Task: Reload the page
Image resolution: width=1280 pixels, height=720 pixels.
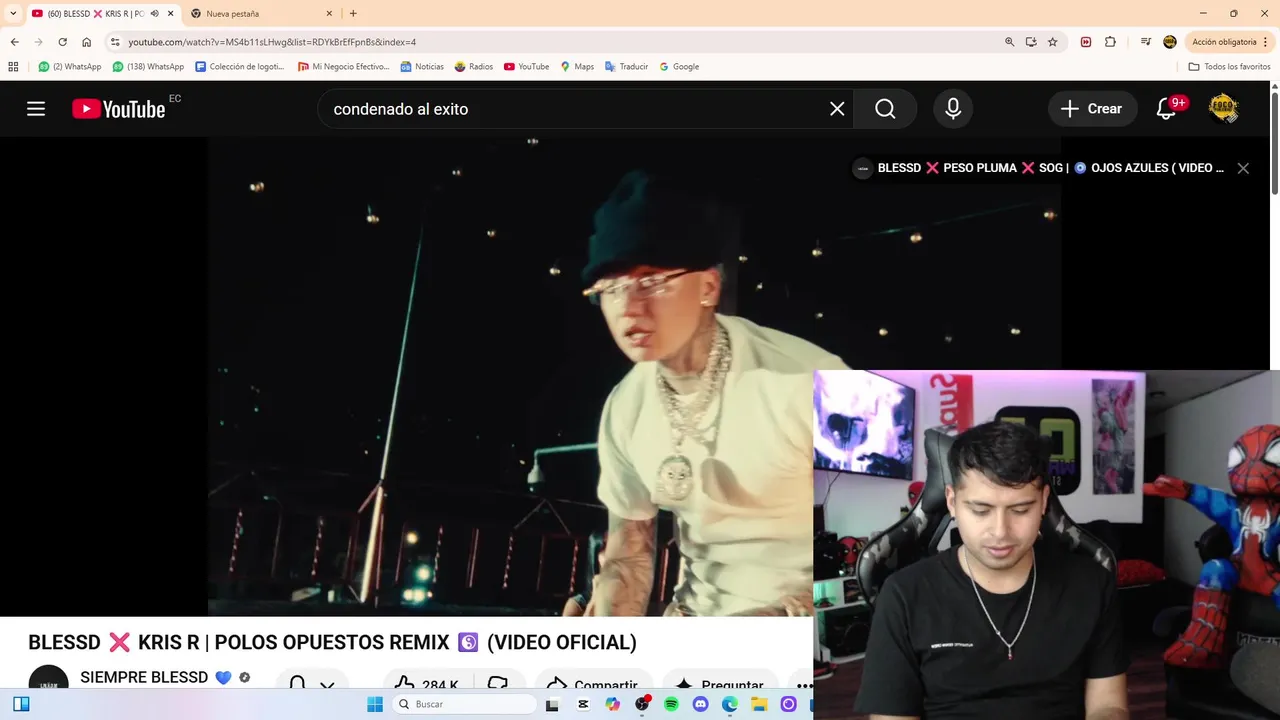Action: coord(62,42)
